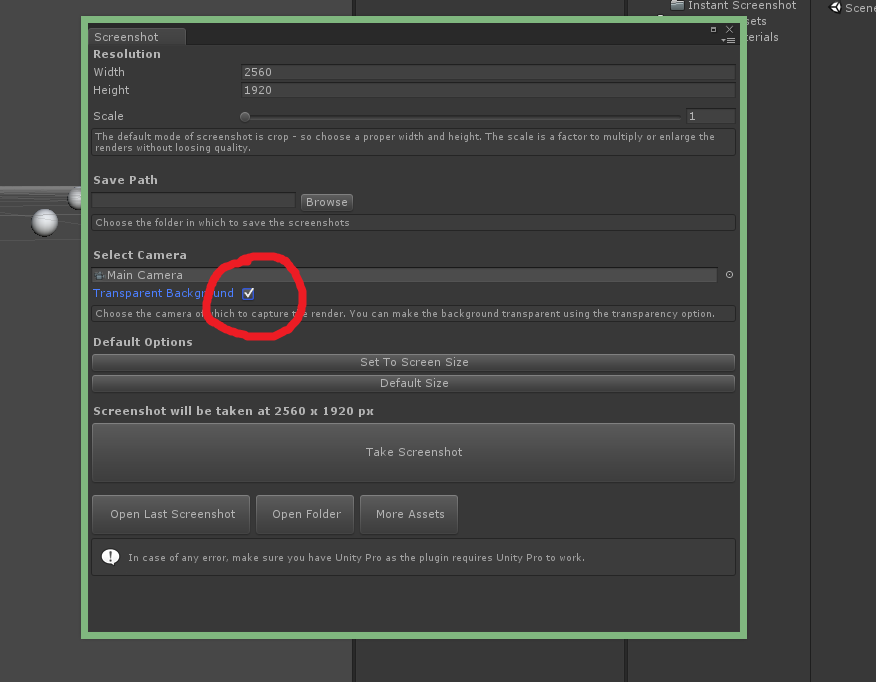Click the Scale slider handle
Viewport: 876px width, 682px height.
(x=245, y=116)
